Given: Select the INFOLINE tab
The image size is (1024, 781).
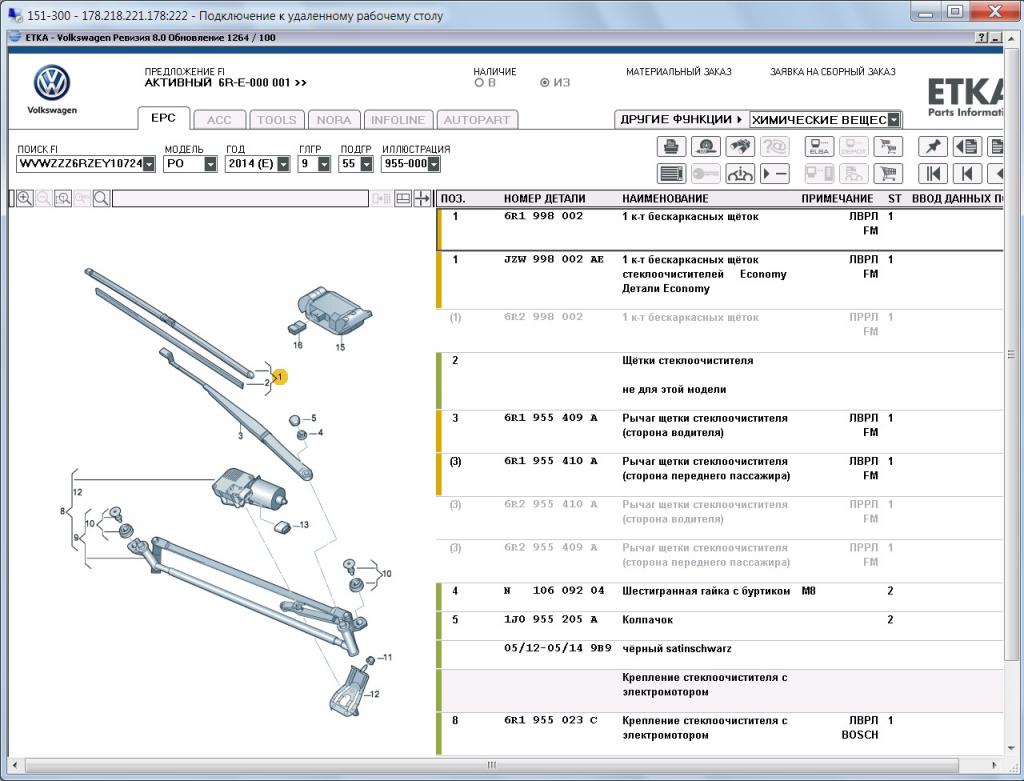Looking at the screenshot, I should tap(398, 120).
